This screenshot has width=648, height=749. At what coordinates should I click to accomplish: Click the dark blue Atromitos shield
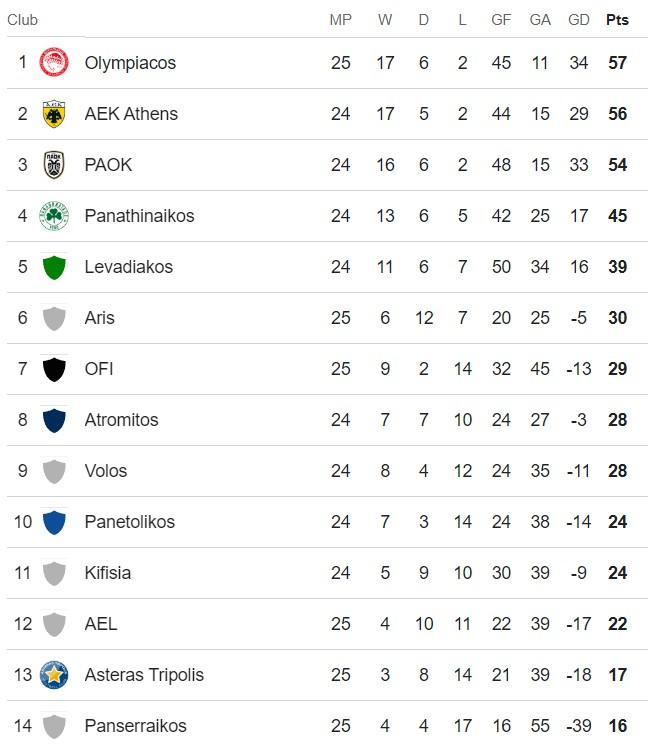(x=54, y=420)
